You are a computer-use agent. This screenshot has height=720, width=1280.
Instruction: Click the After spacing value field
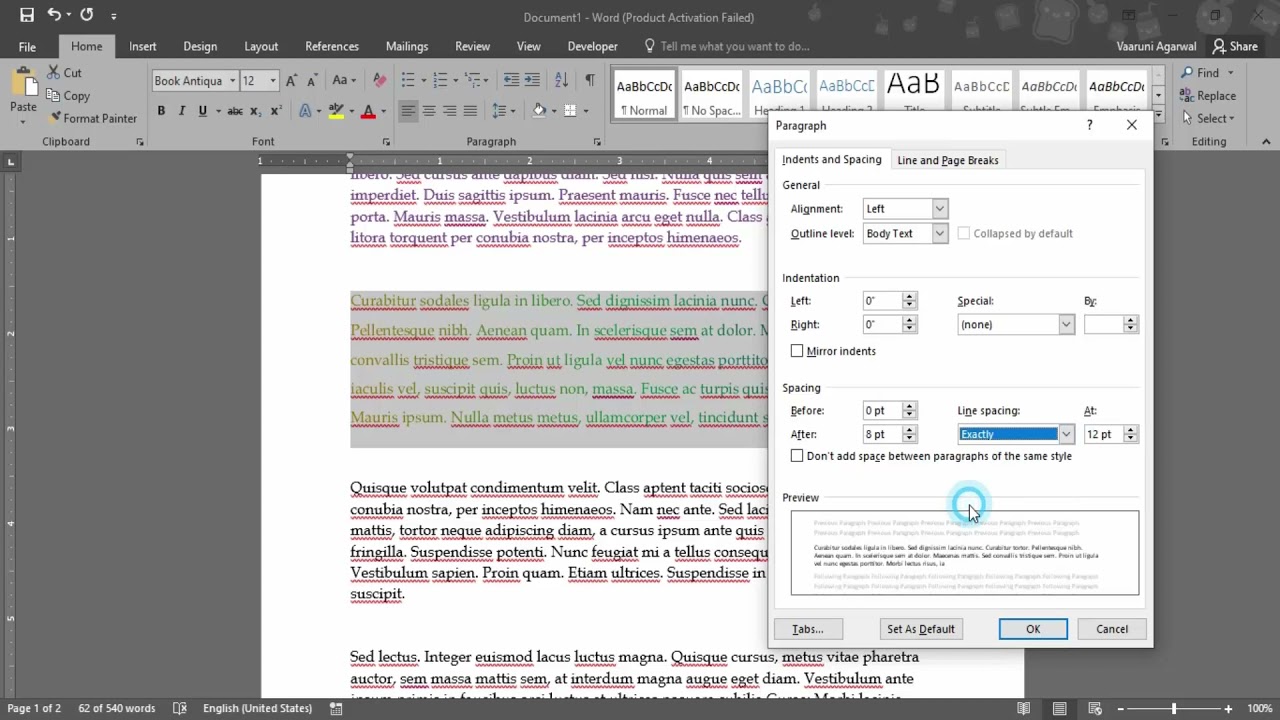coord(882,434)
